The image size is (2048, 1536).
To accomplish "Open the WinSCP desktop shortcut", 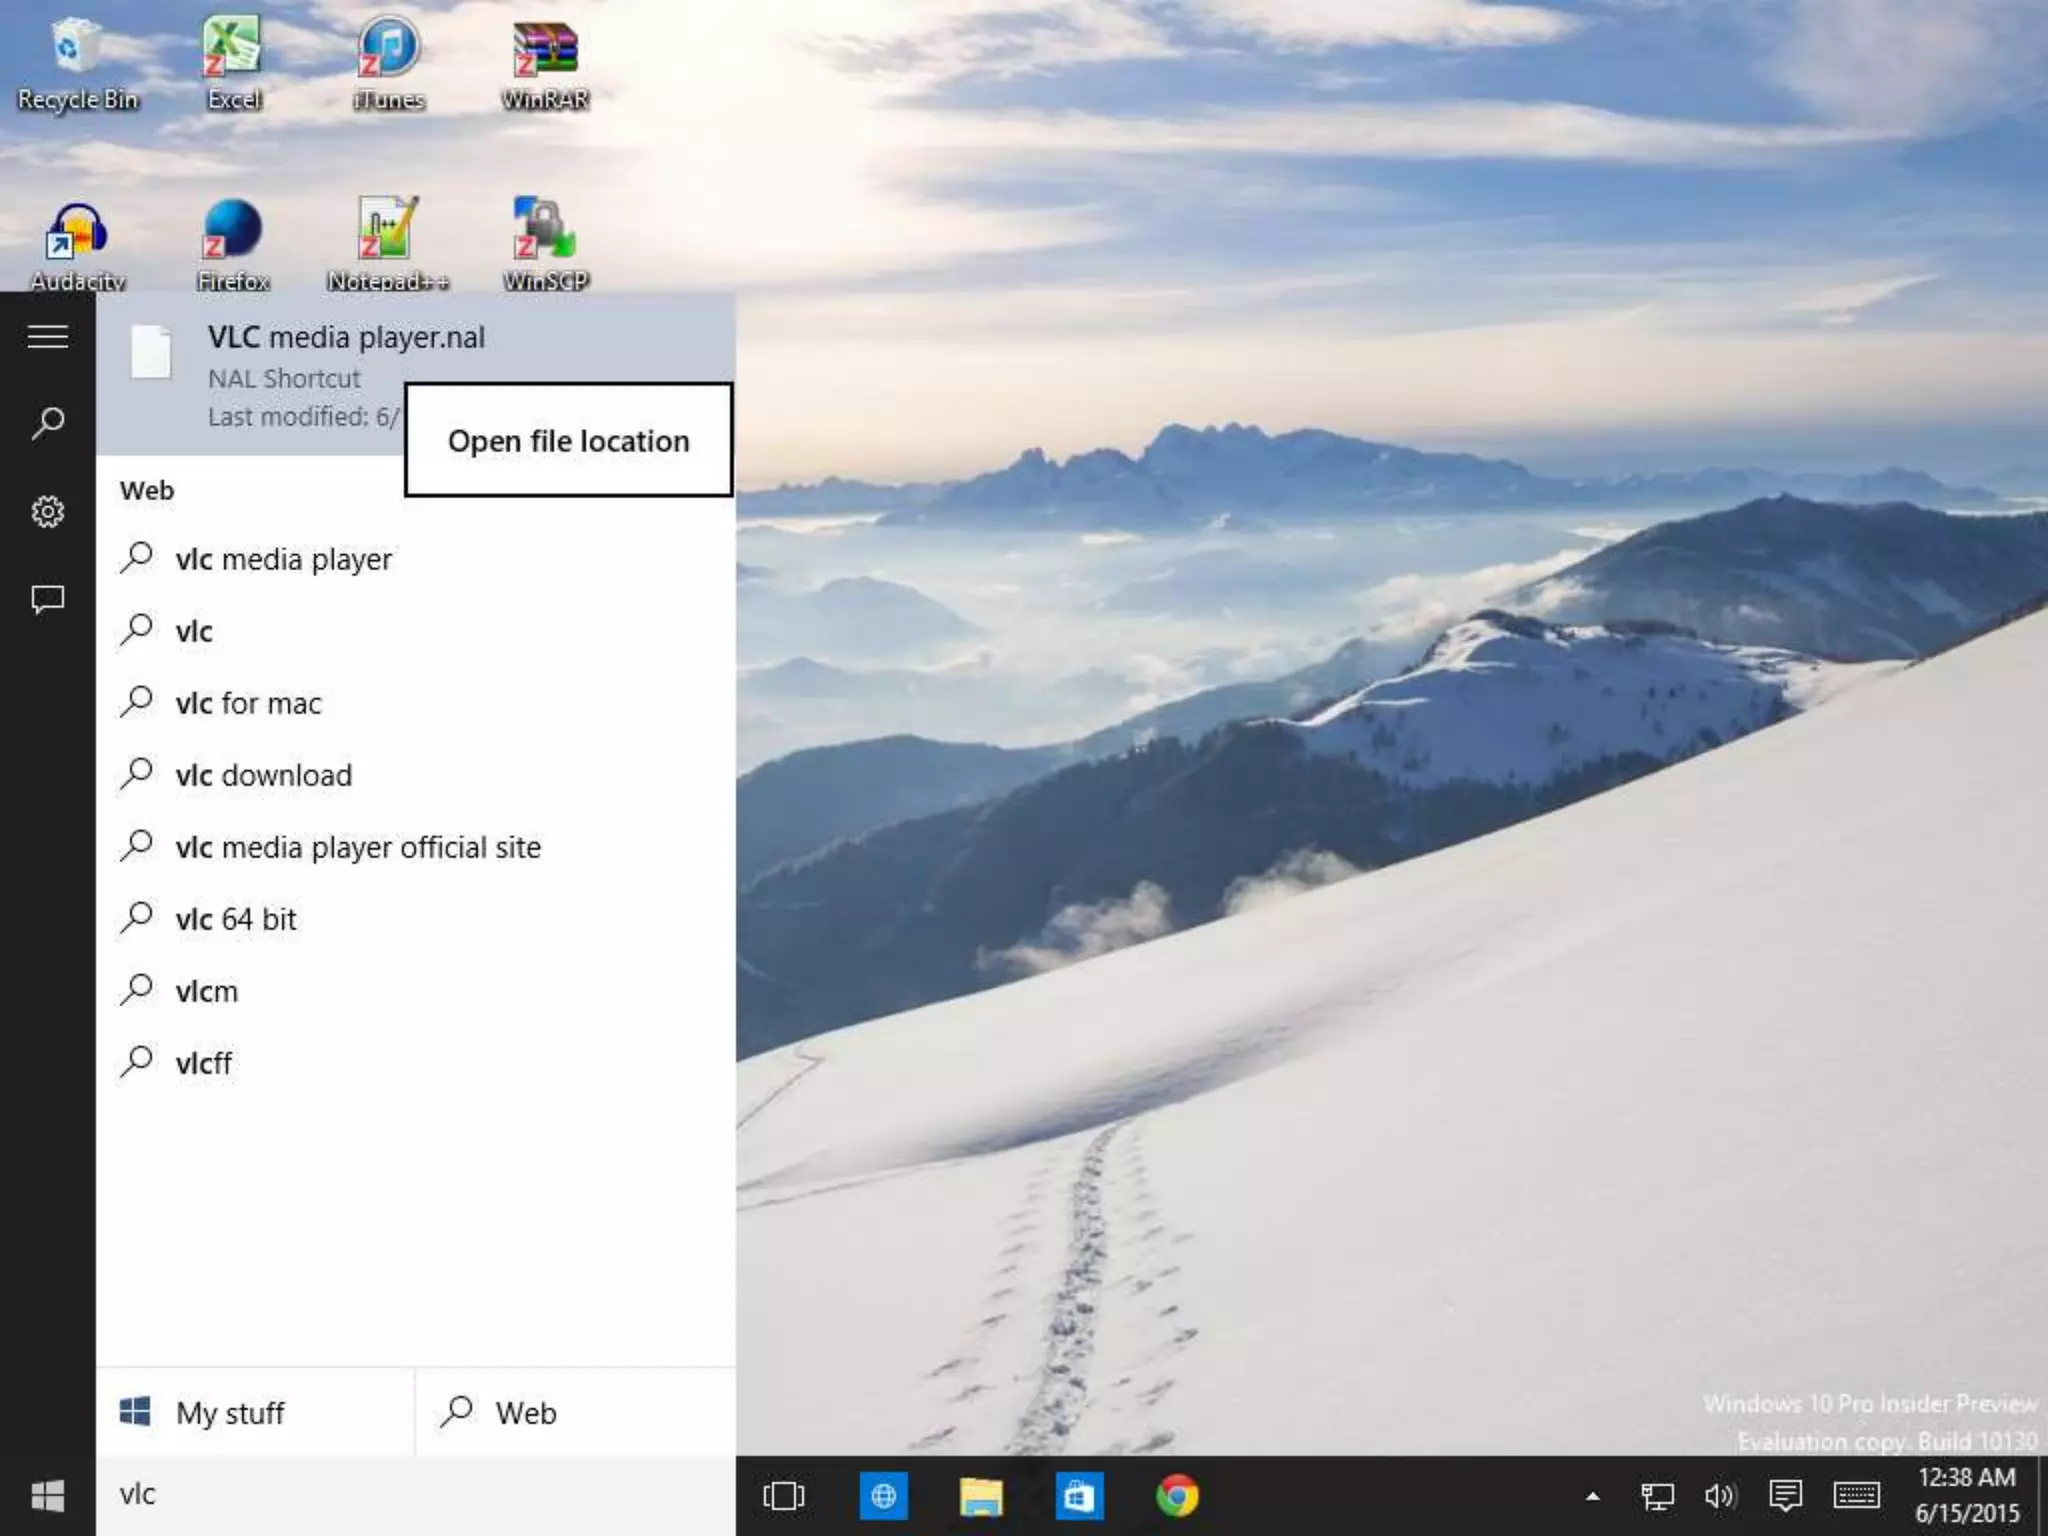I will [545, 245].
